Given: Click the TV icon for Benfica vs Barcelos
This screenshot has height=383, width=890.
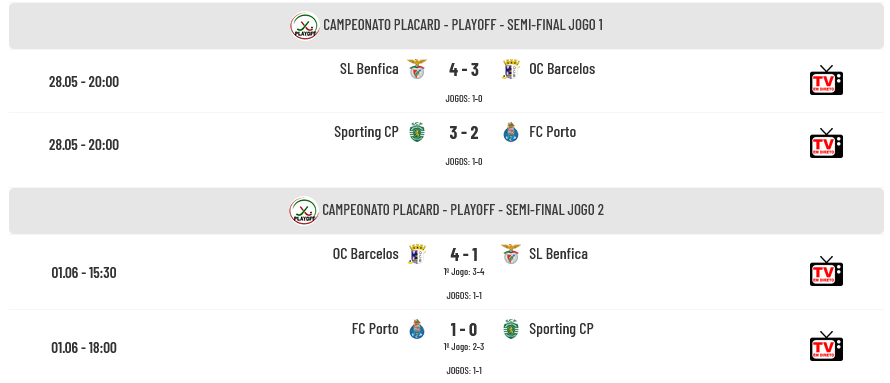Looking at the screenshot, I should point(826,81).
